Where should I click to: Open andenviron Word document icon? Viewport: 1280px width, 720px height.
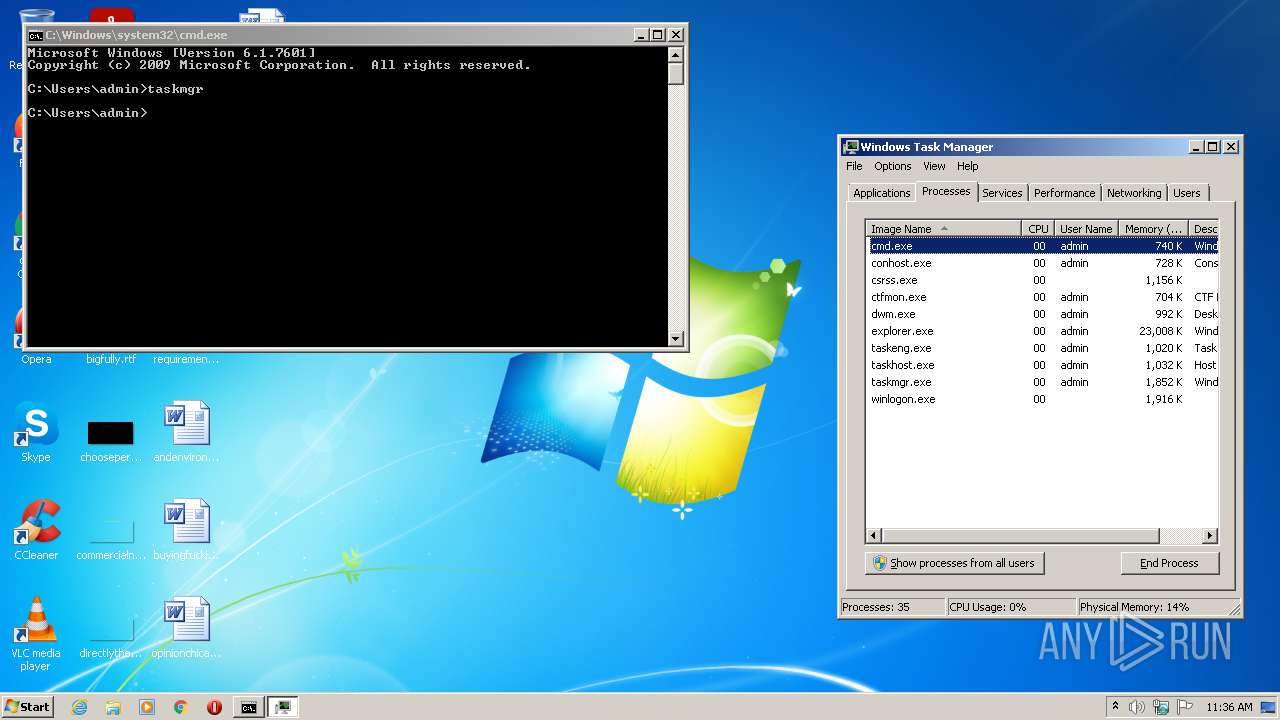click(x=186, y=433)
